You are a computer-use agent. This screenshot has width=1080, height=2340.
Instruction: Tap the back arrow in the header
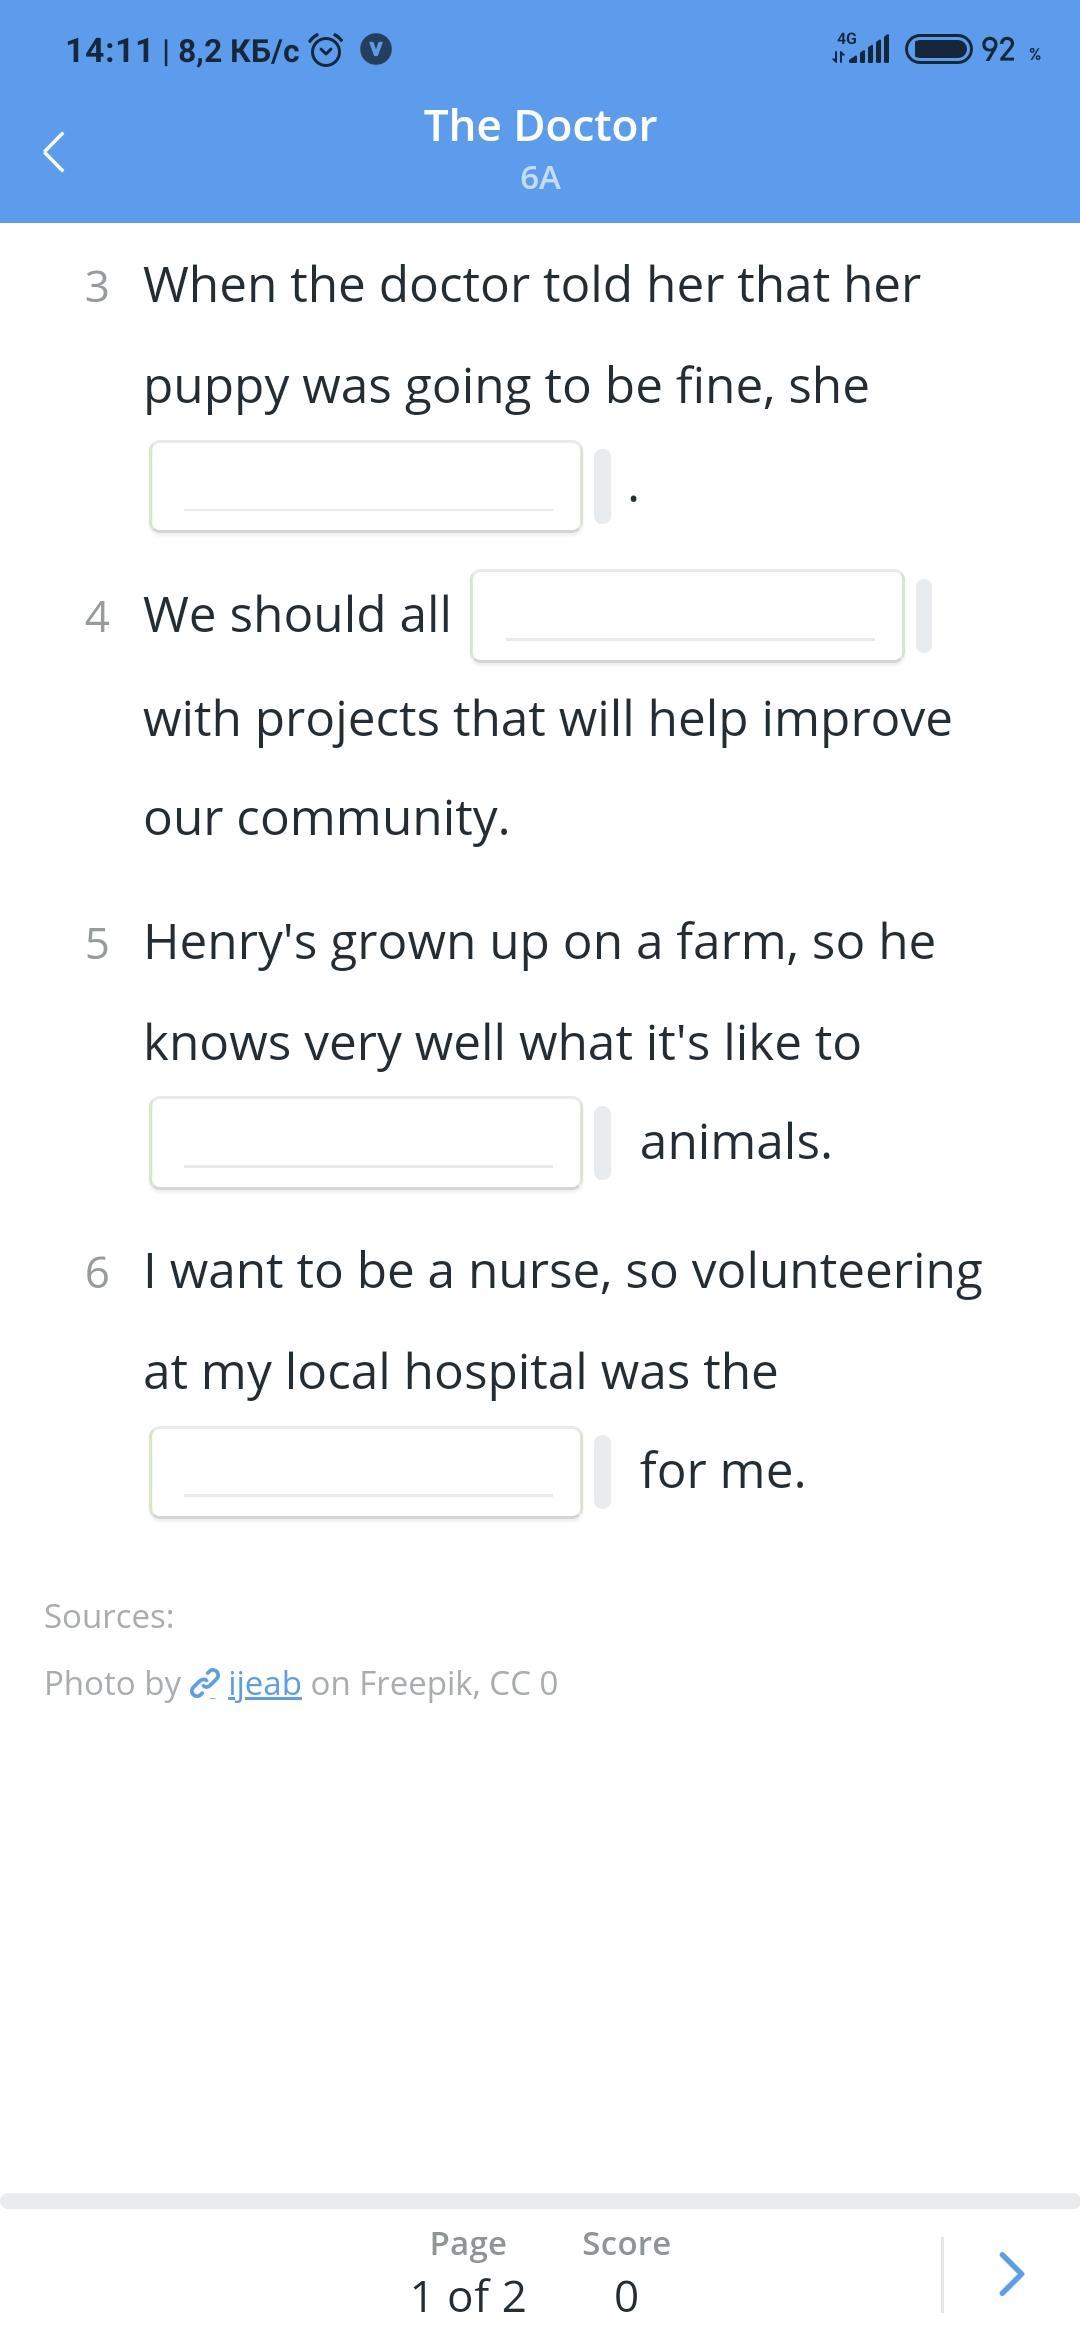(55, 152)
